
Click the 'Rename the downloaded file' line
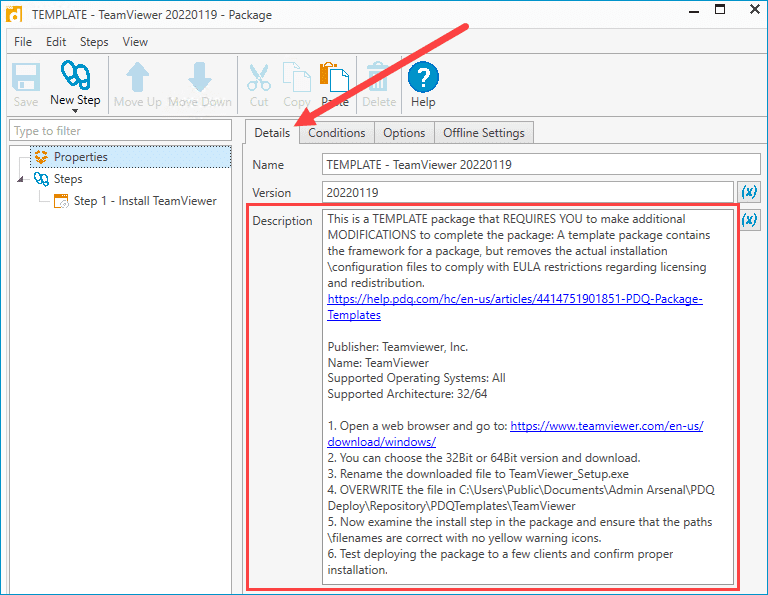coord(478,474)
